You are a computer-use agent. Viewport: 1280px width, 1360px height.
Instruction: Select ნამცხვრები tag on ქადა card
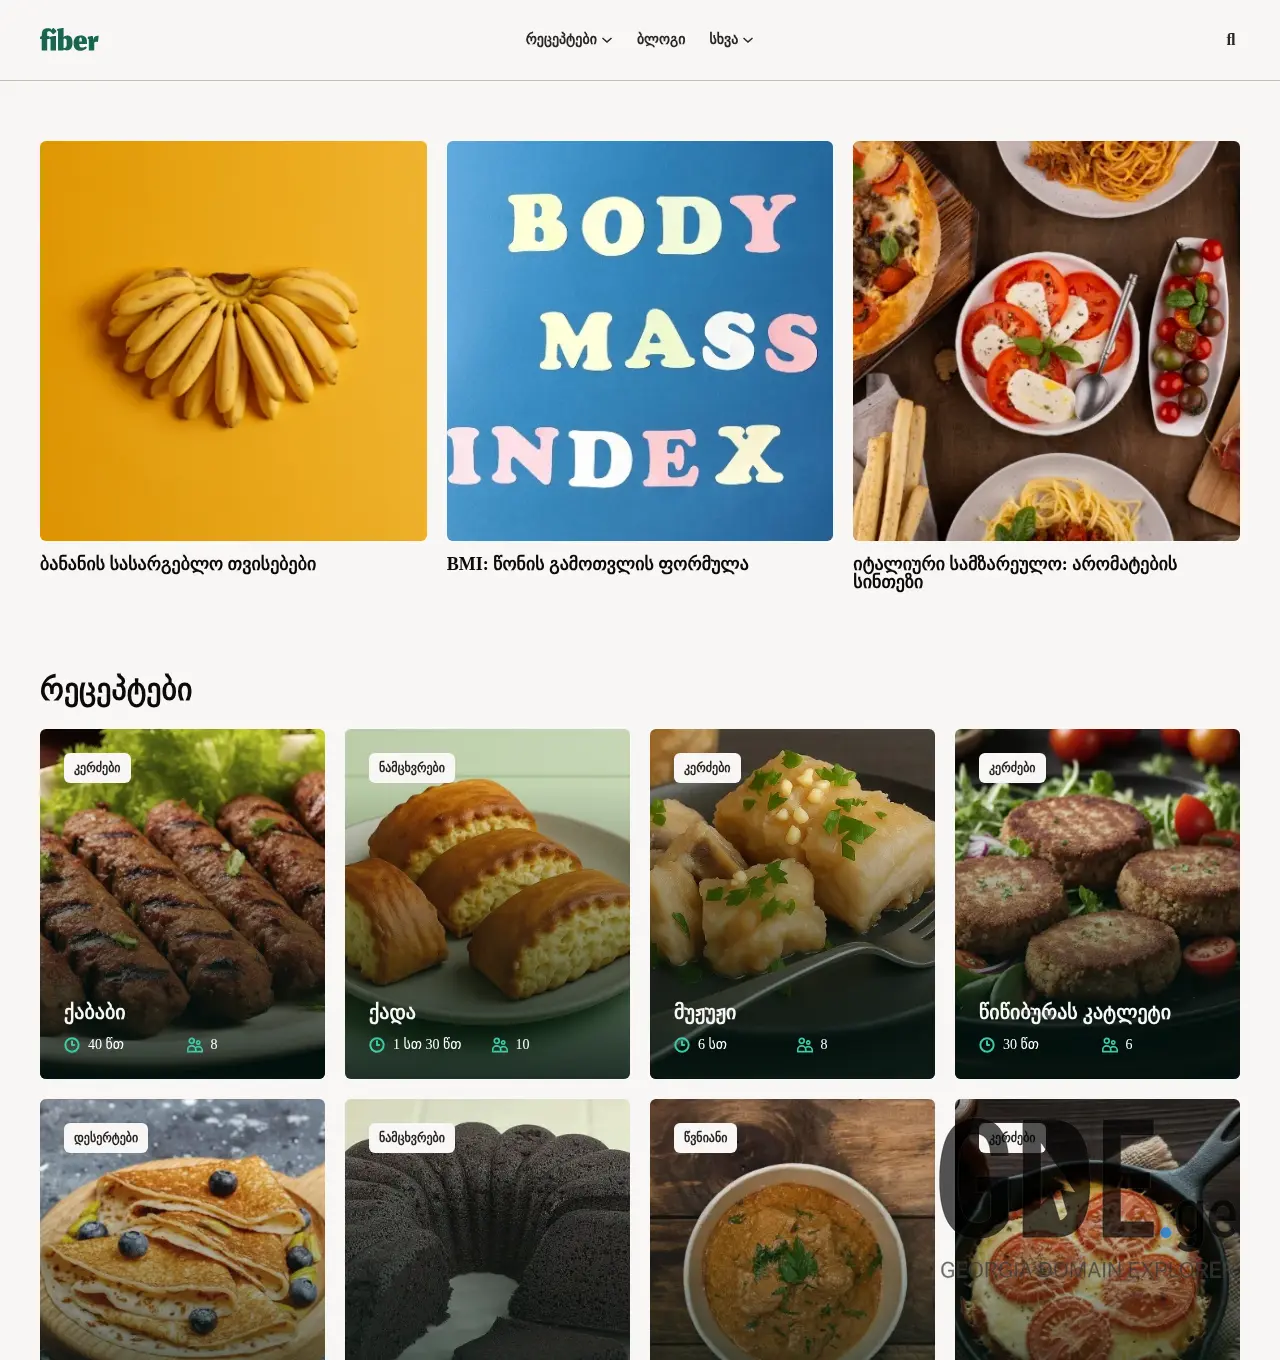(412, 768)
